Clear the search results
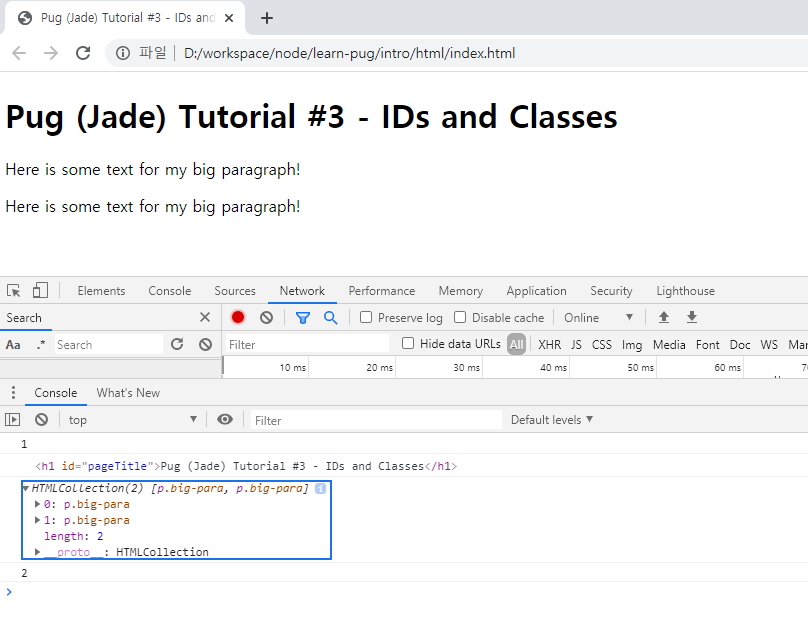 point(206,344)
